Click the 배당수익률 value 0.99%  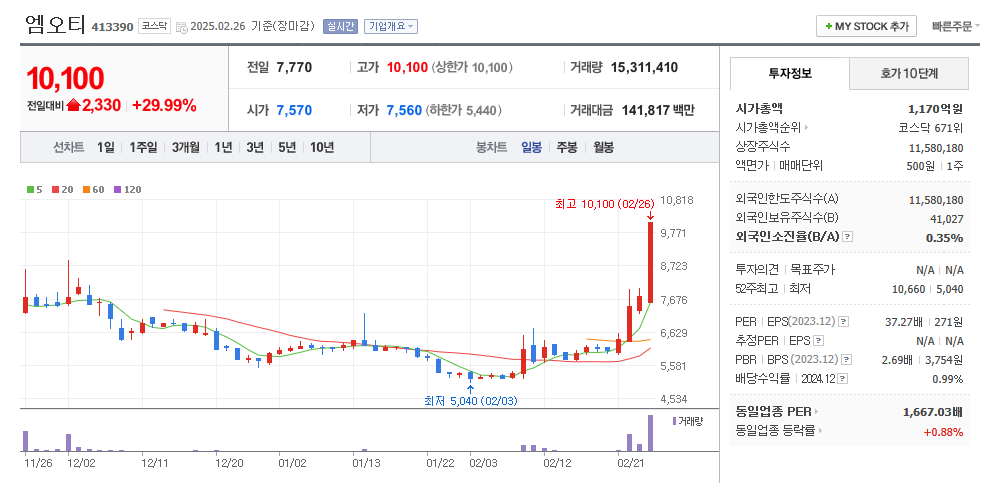[x=948, y=379]
